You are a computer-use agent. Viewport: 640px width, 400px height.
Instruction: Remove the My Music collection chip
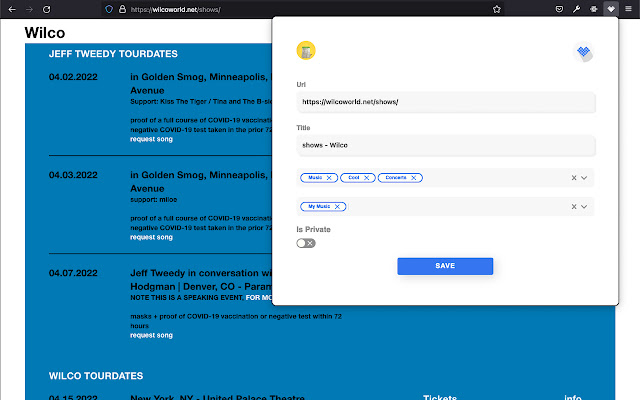[x=337, y=207]
